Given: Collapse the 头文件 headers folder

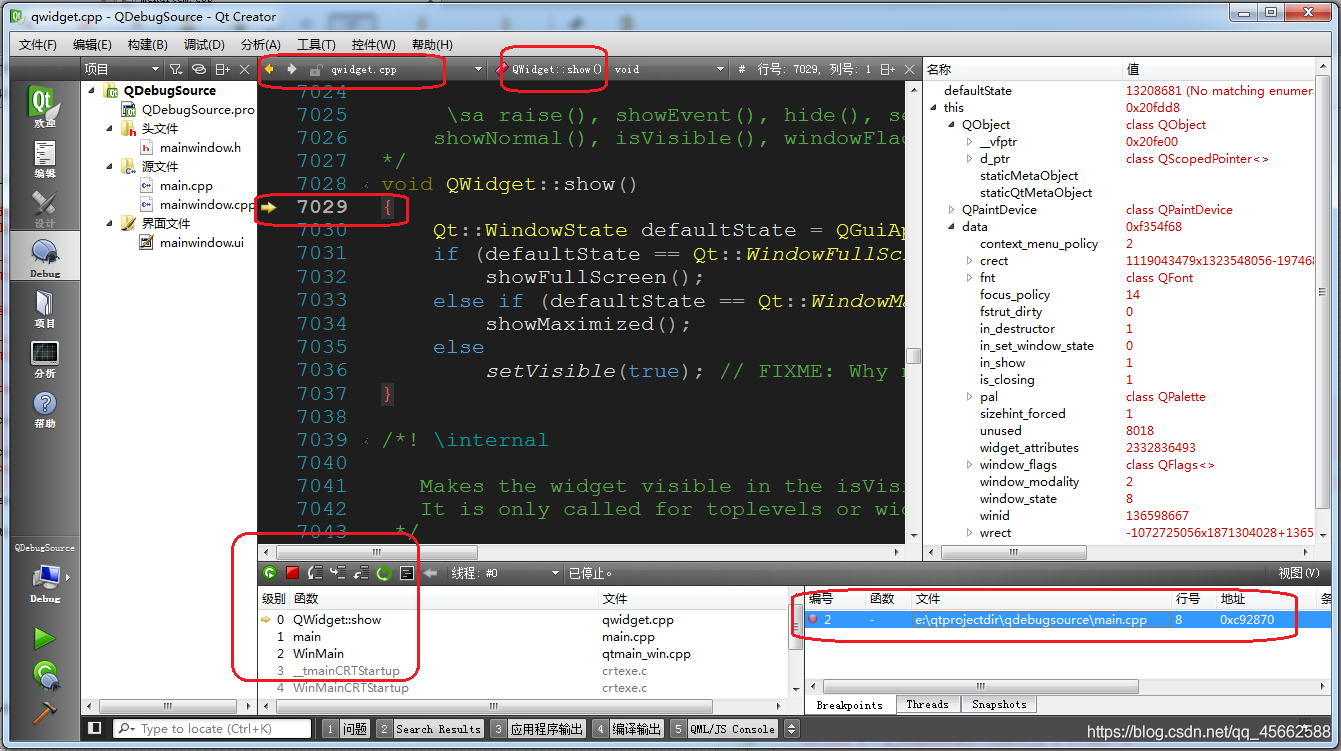Looking at the screenshot, I should pos(111,129).
